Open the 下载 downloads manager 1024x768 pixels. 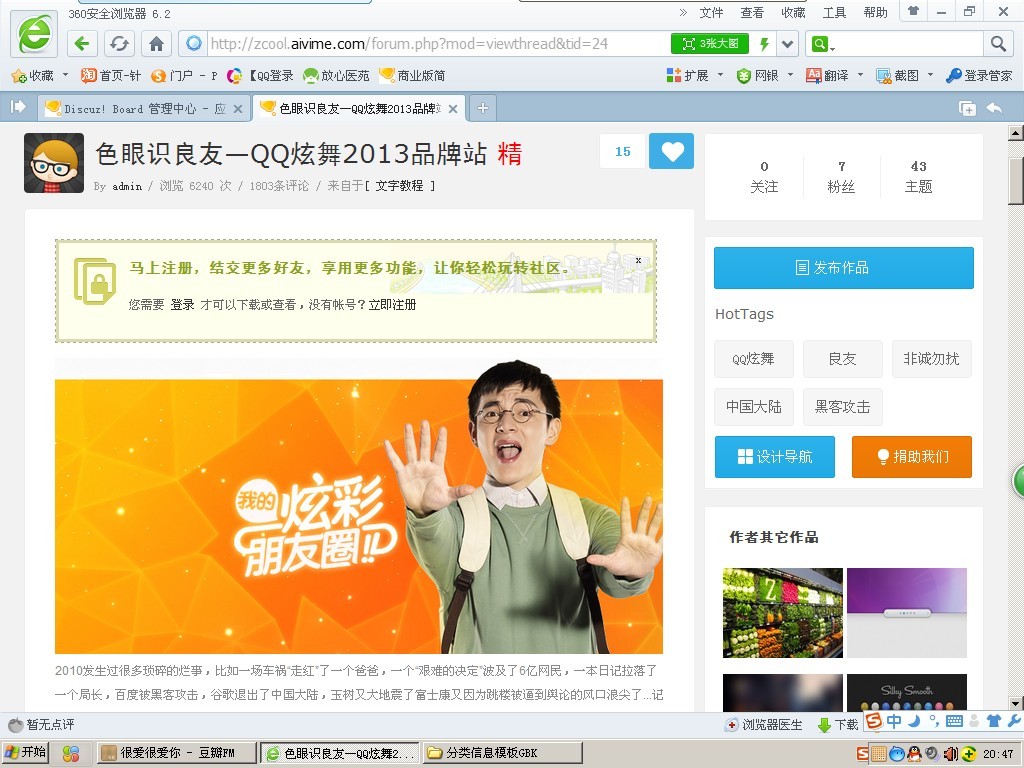coord(839,725)
